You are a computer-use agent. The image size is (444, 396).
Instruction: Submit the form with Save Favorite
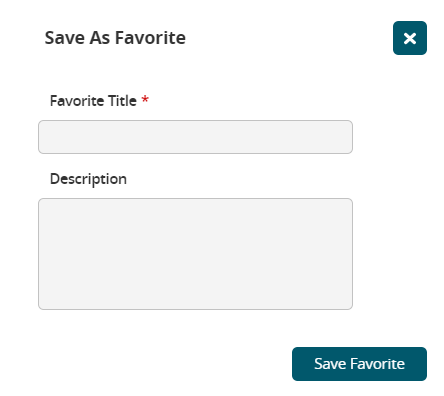(x=359, y=364)
